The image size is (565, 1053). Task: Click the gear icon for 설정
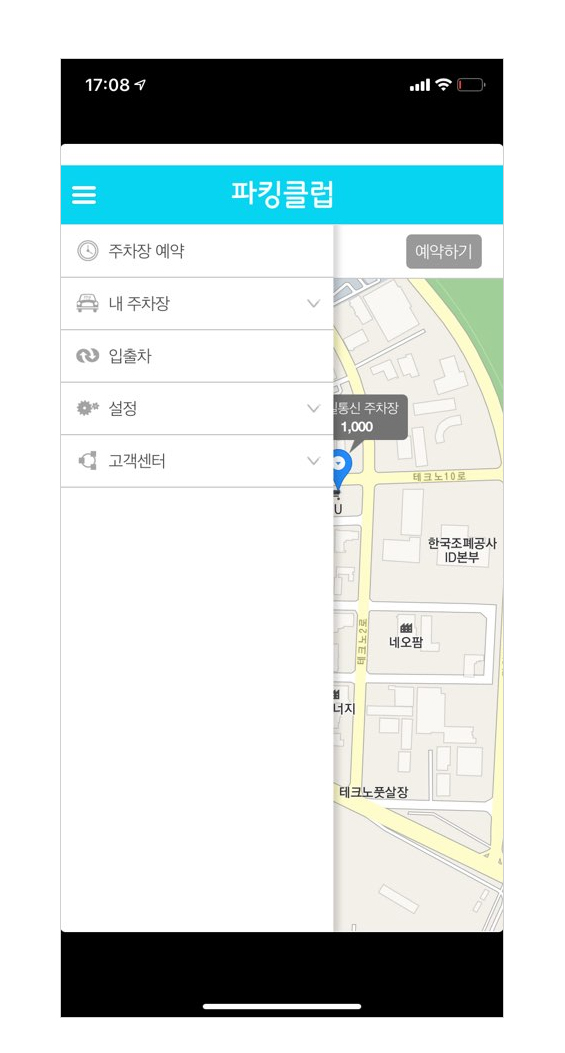tap(87, 408)
